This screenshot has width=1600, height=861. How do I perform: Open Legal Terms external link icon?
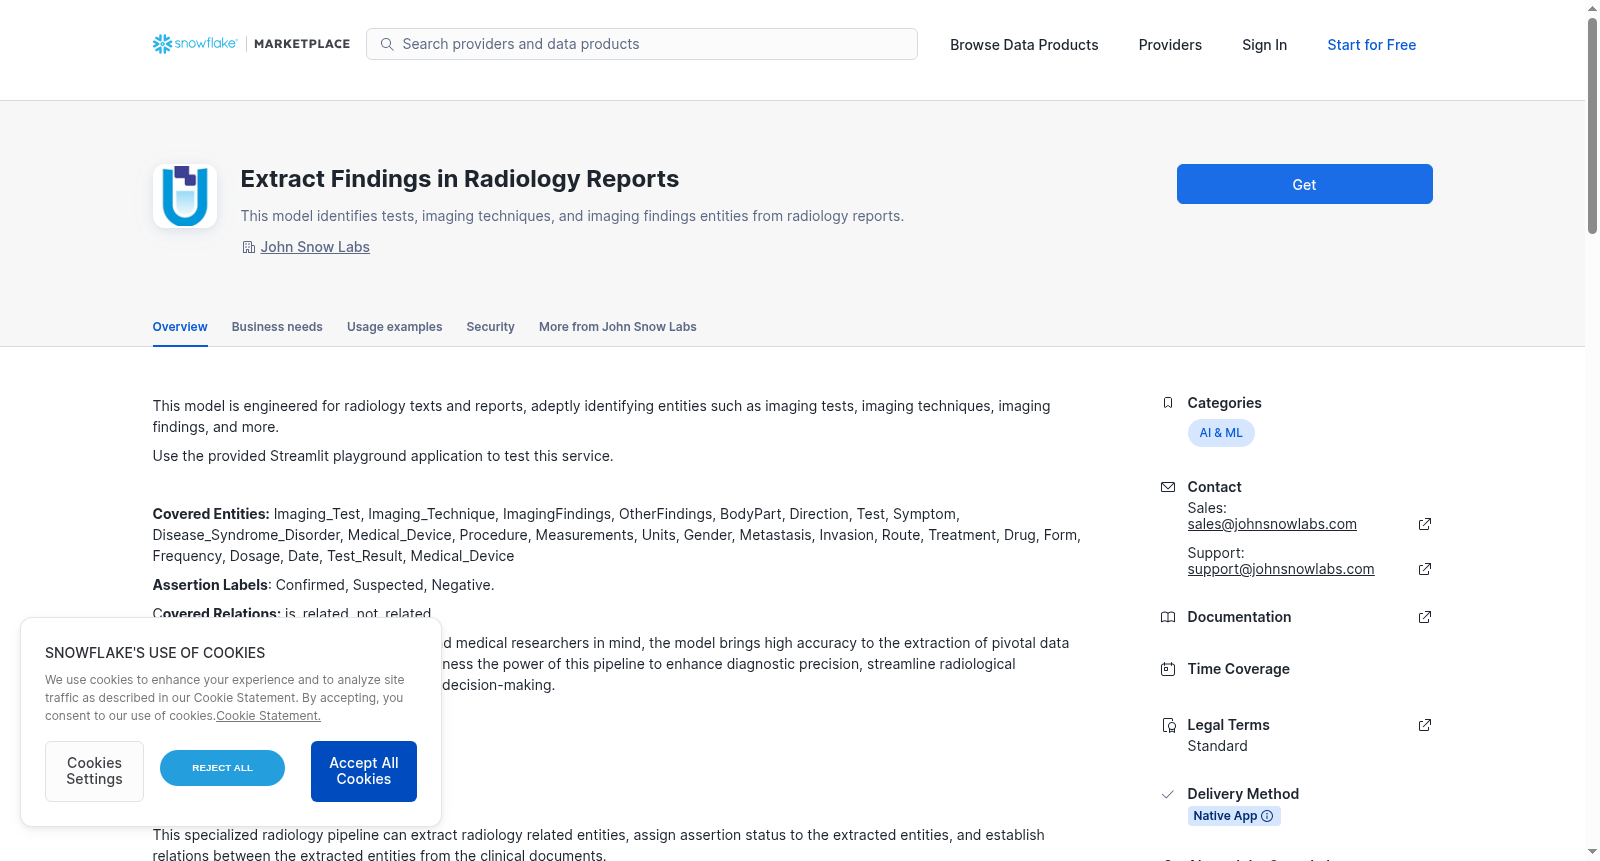click(x=1425, y=725)
